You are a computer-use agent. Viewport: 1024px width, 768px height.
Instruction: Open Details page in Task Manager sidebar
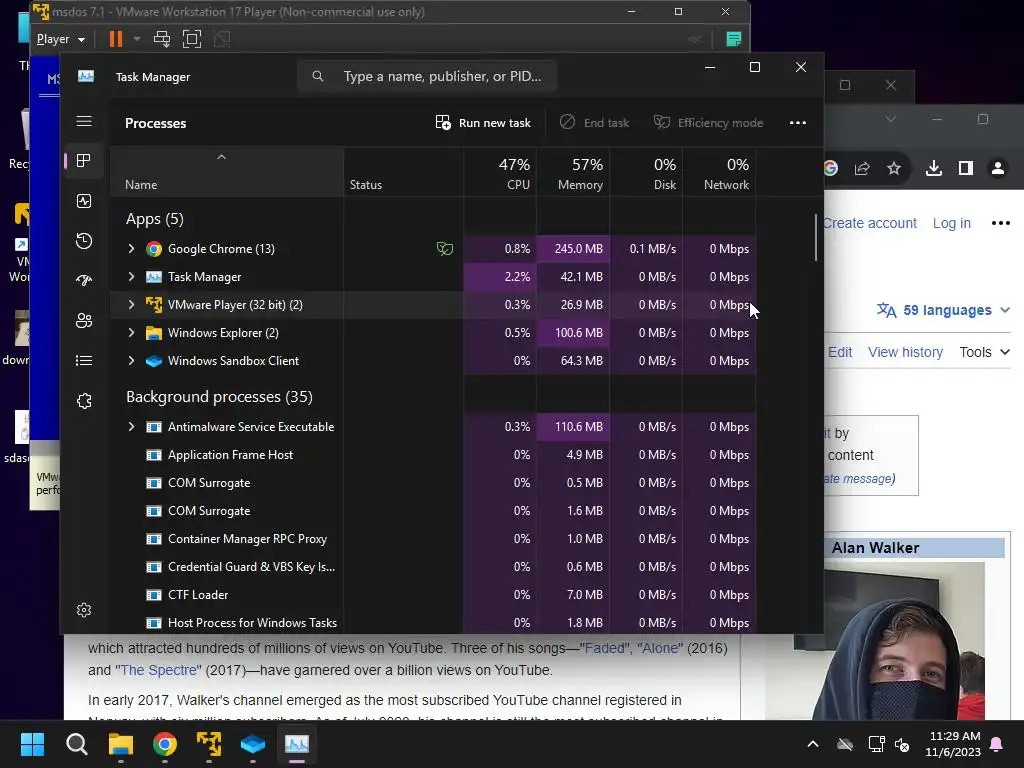[84, 360]
